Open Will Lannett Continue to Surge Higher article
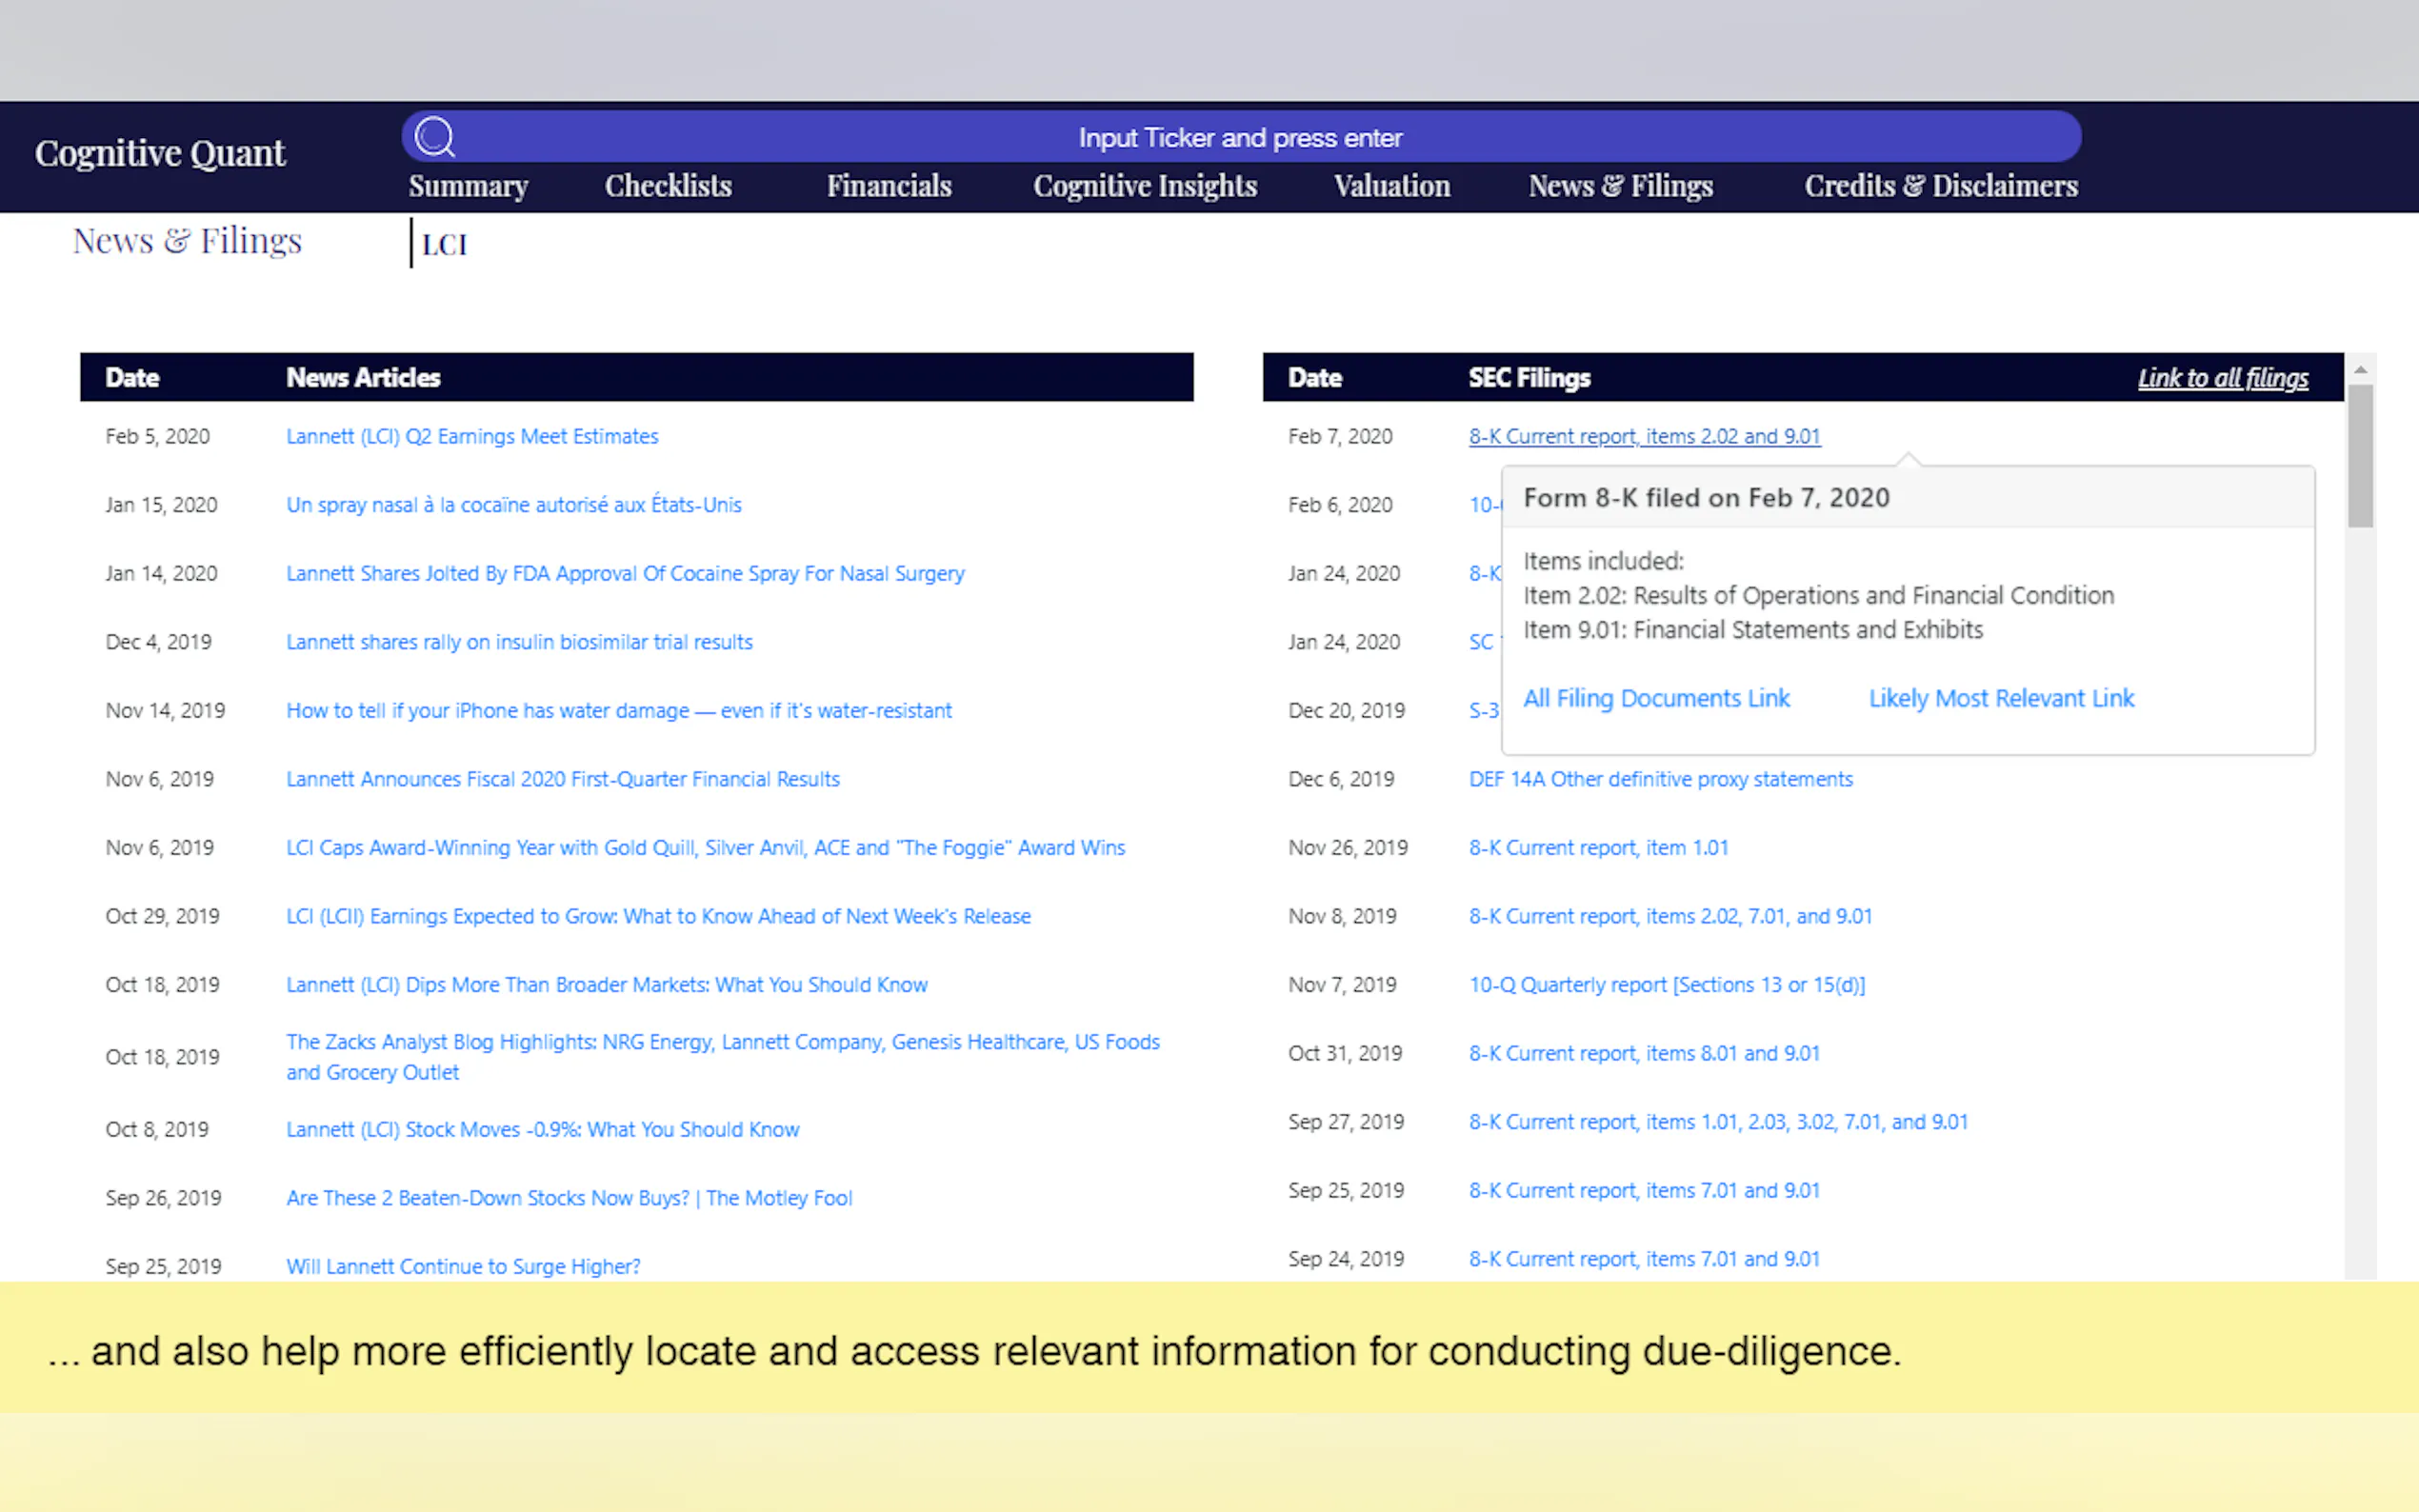This screenshot has height=1512, width=2419. 463,1266
